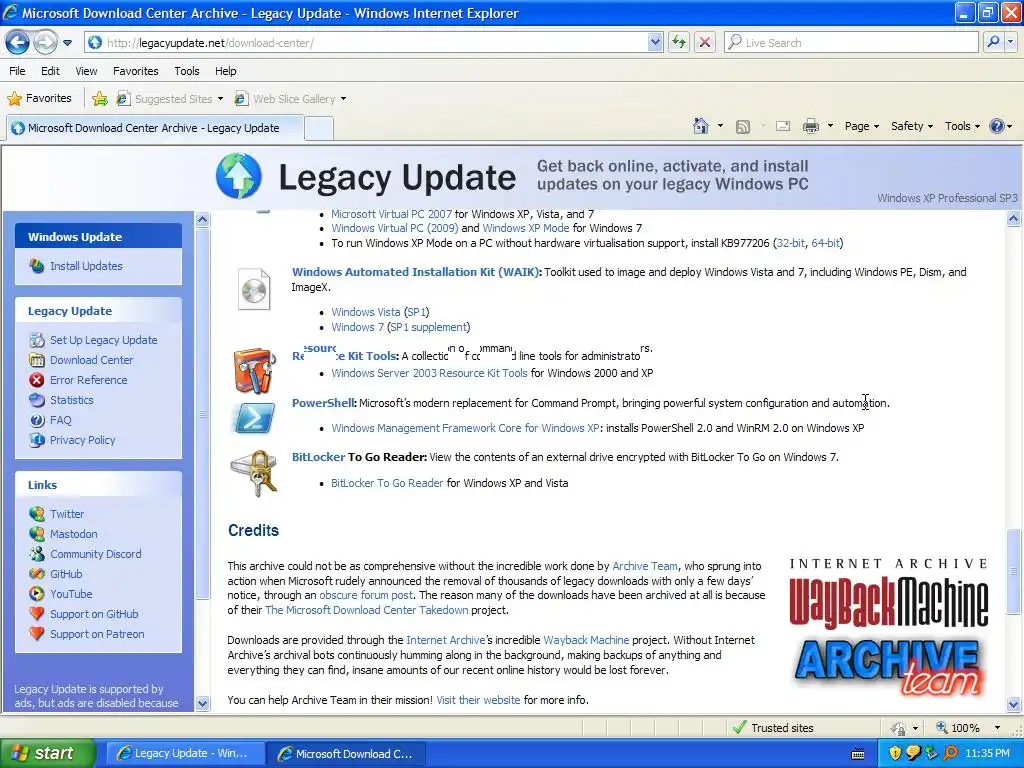Open Set Up Legacy Update link
Screen dimensions: 1024x768
[x=103, y=340]
